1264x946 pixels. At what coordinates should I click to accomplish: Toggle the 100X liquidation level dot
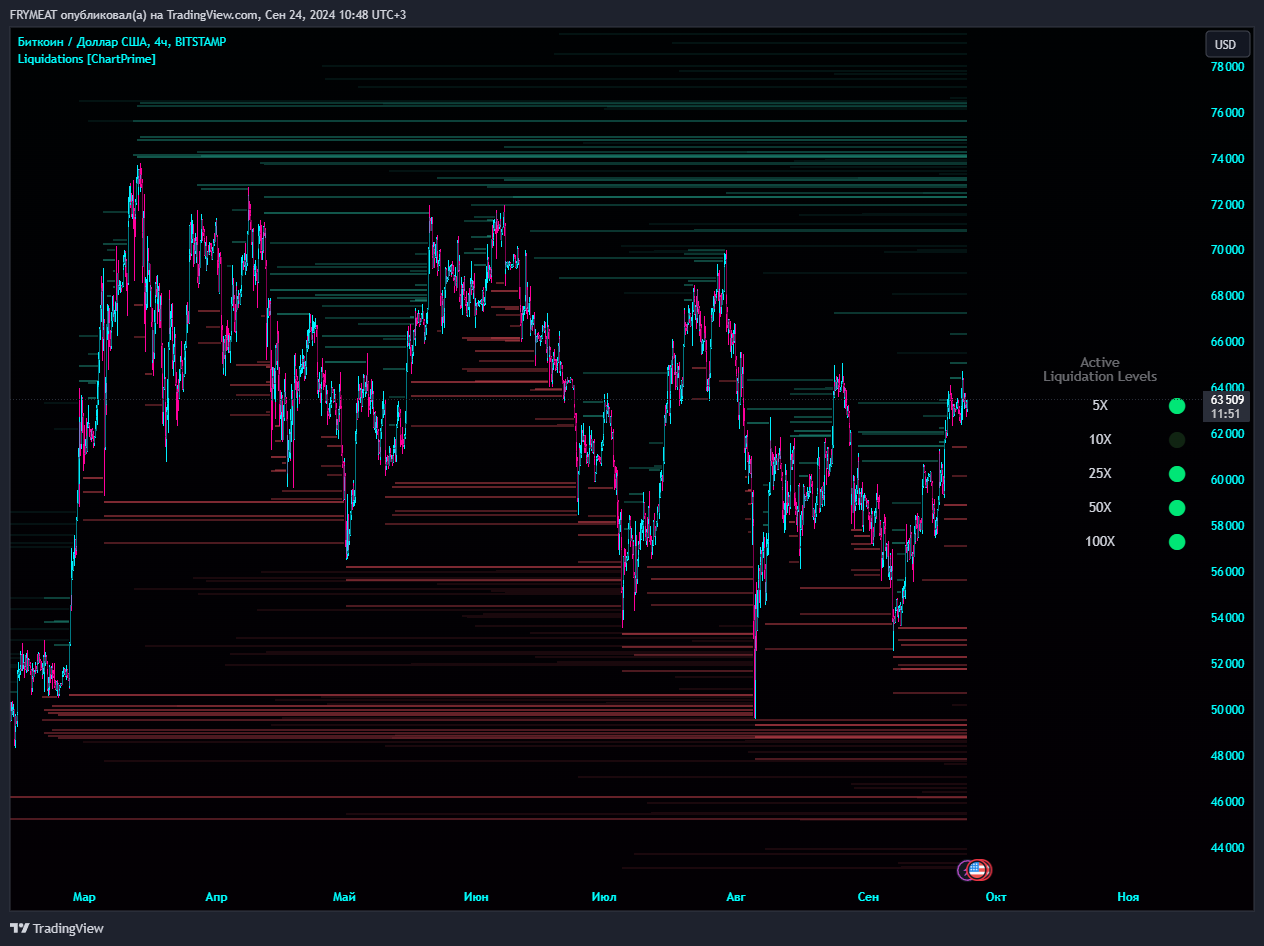1177,541
